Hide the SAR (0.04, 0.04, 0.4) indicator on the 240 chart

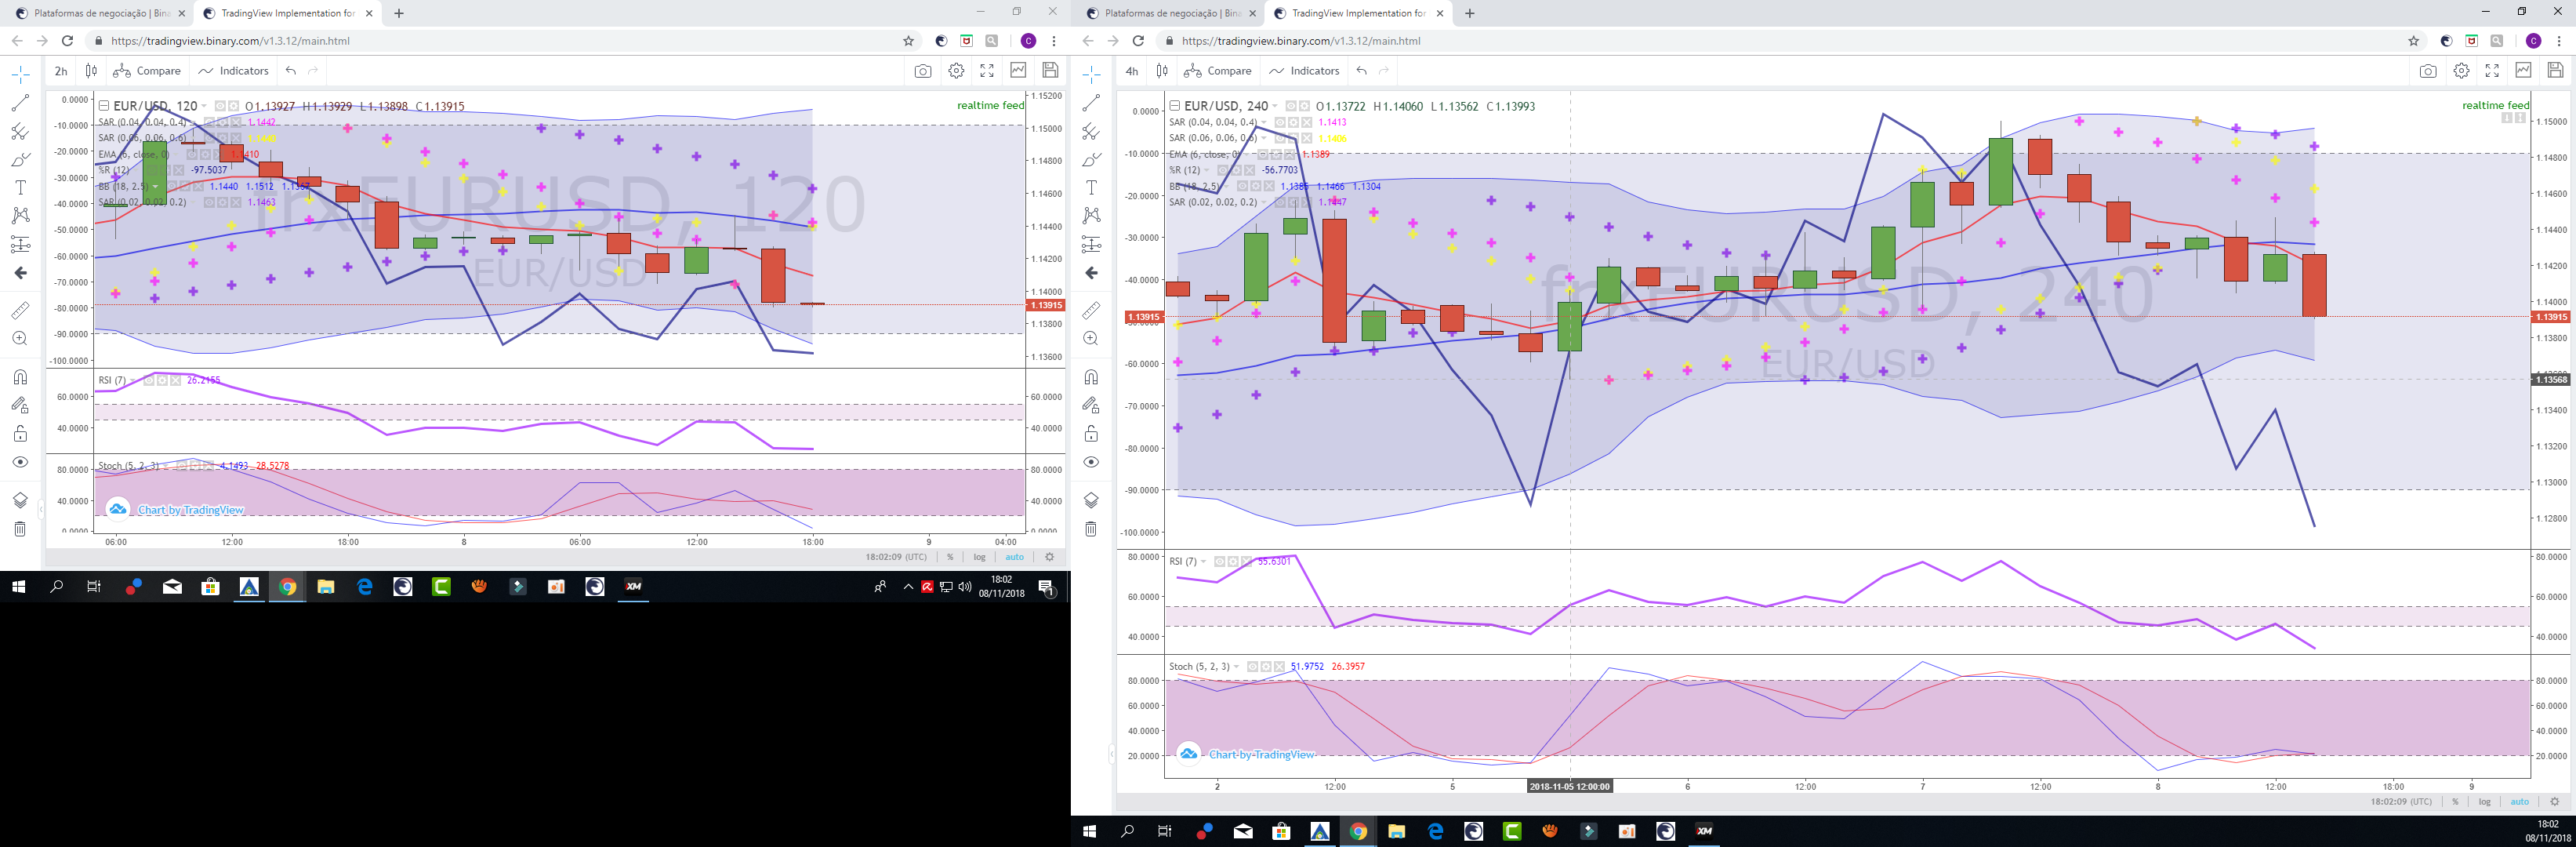pos(1281,122)
